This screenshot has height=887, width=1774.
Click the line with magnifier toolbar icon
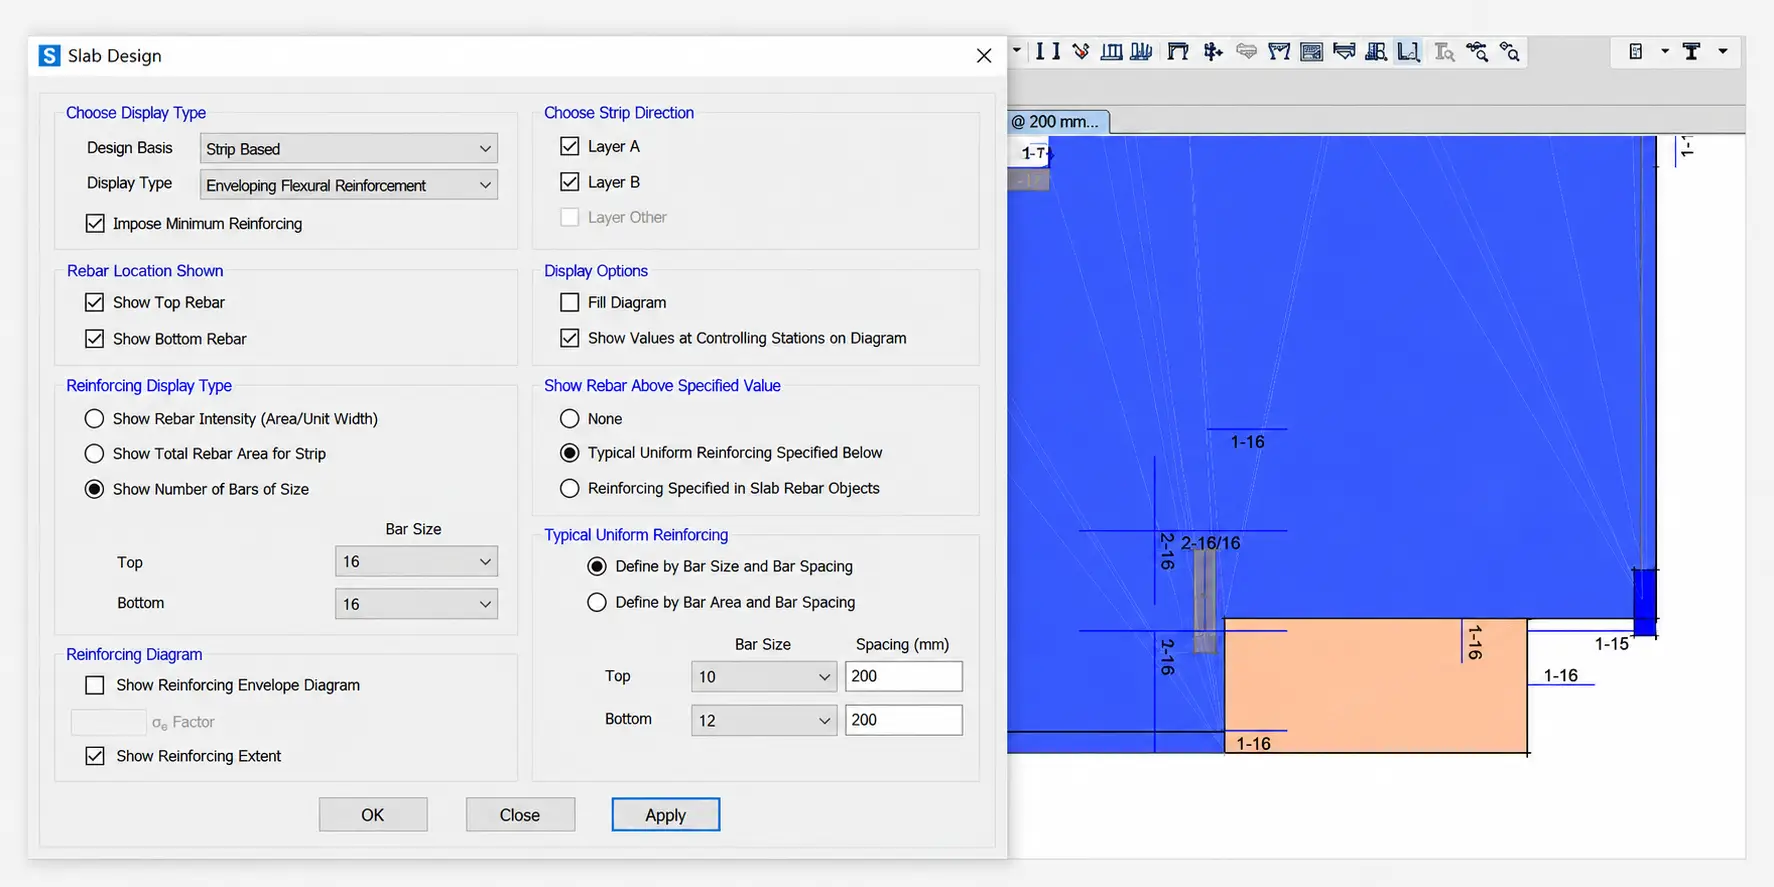coord(1477,51)
